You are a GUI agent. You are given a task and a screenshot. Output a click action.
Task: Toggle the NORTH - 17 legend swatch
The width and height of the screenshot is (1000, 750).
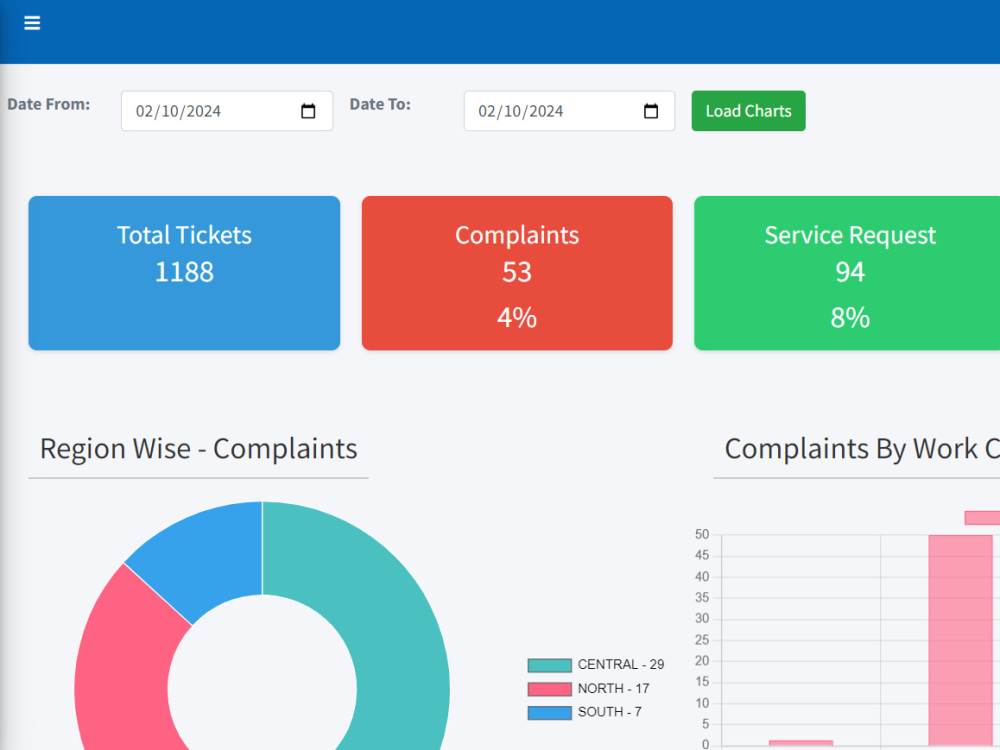[549, 689]
